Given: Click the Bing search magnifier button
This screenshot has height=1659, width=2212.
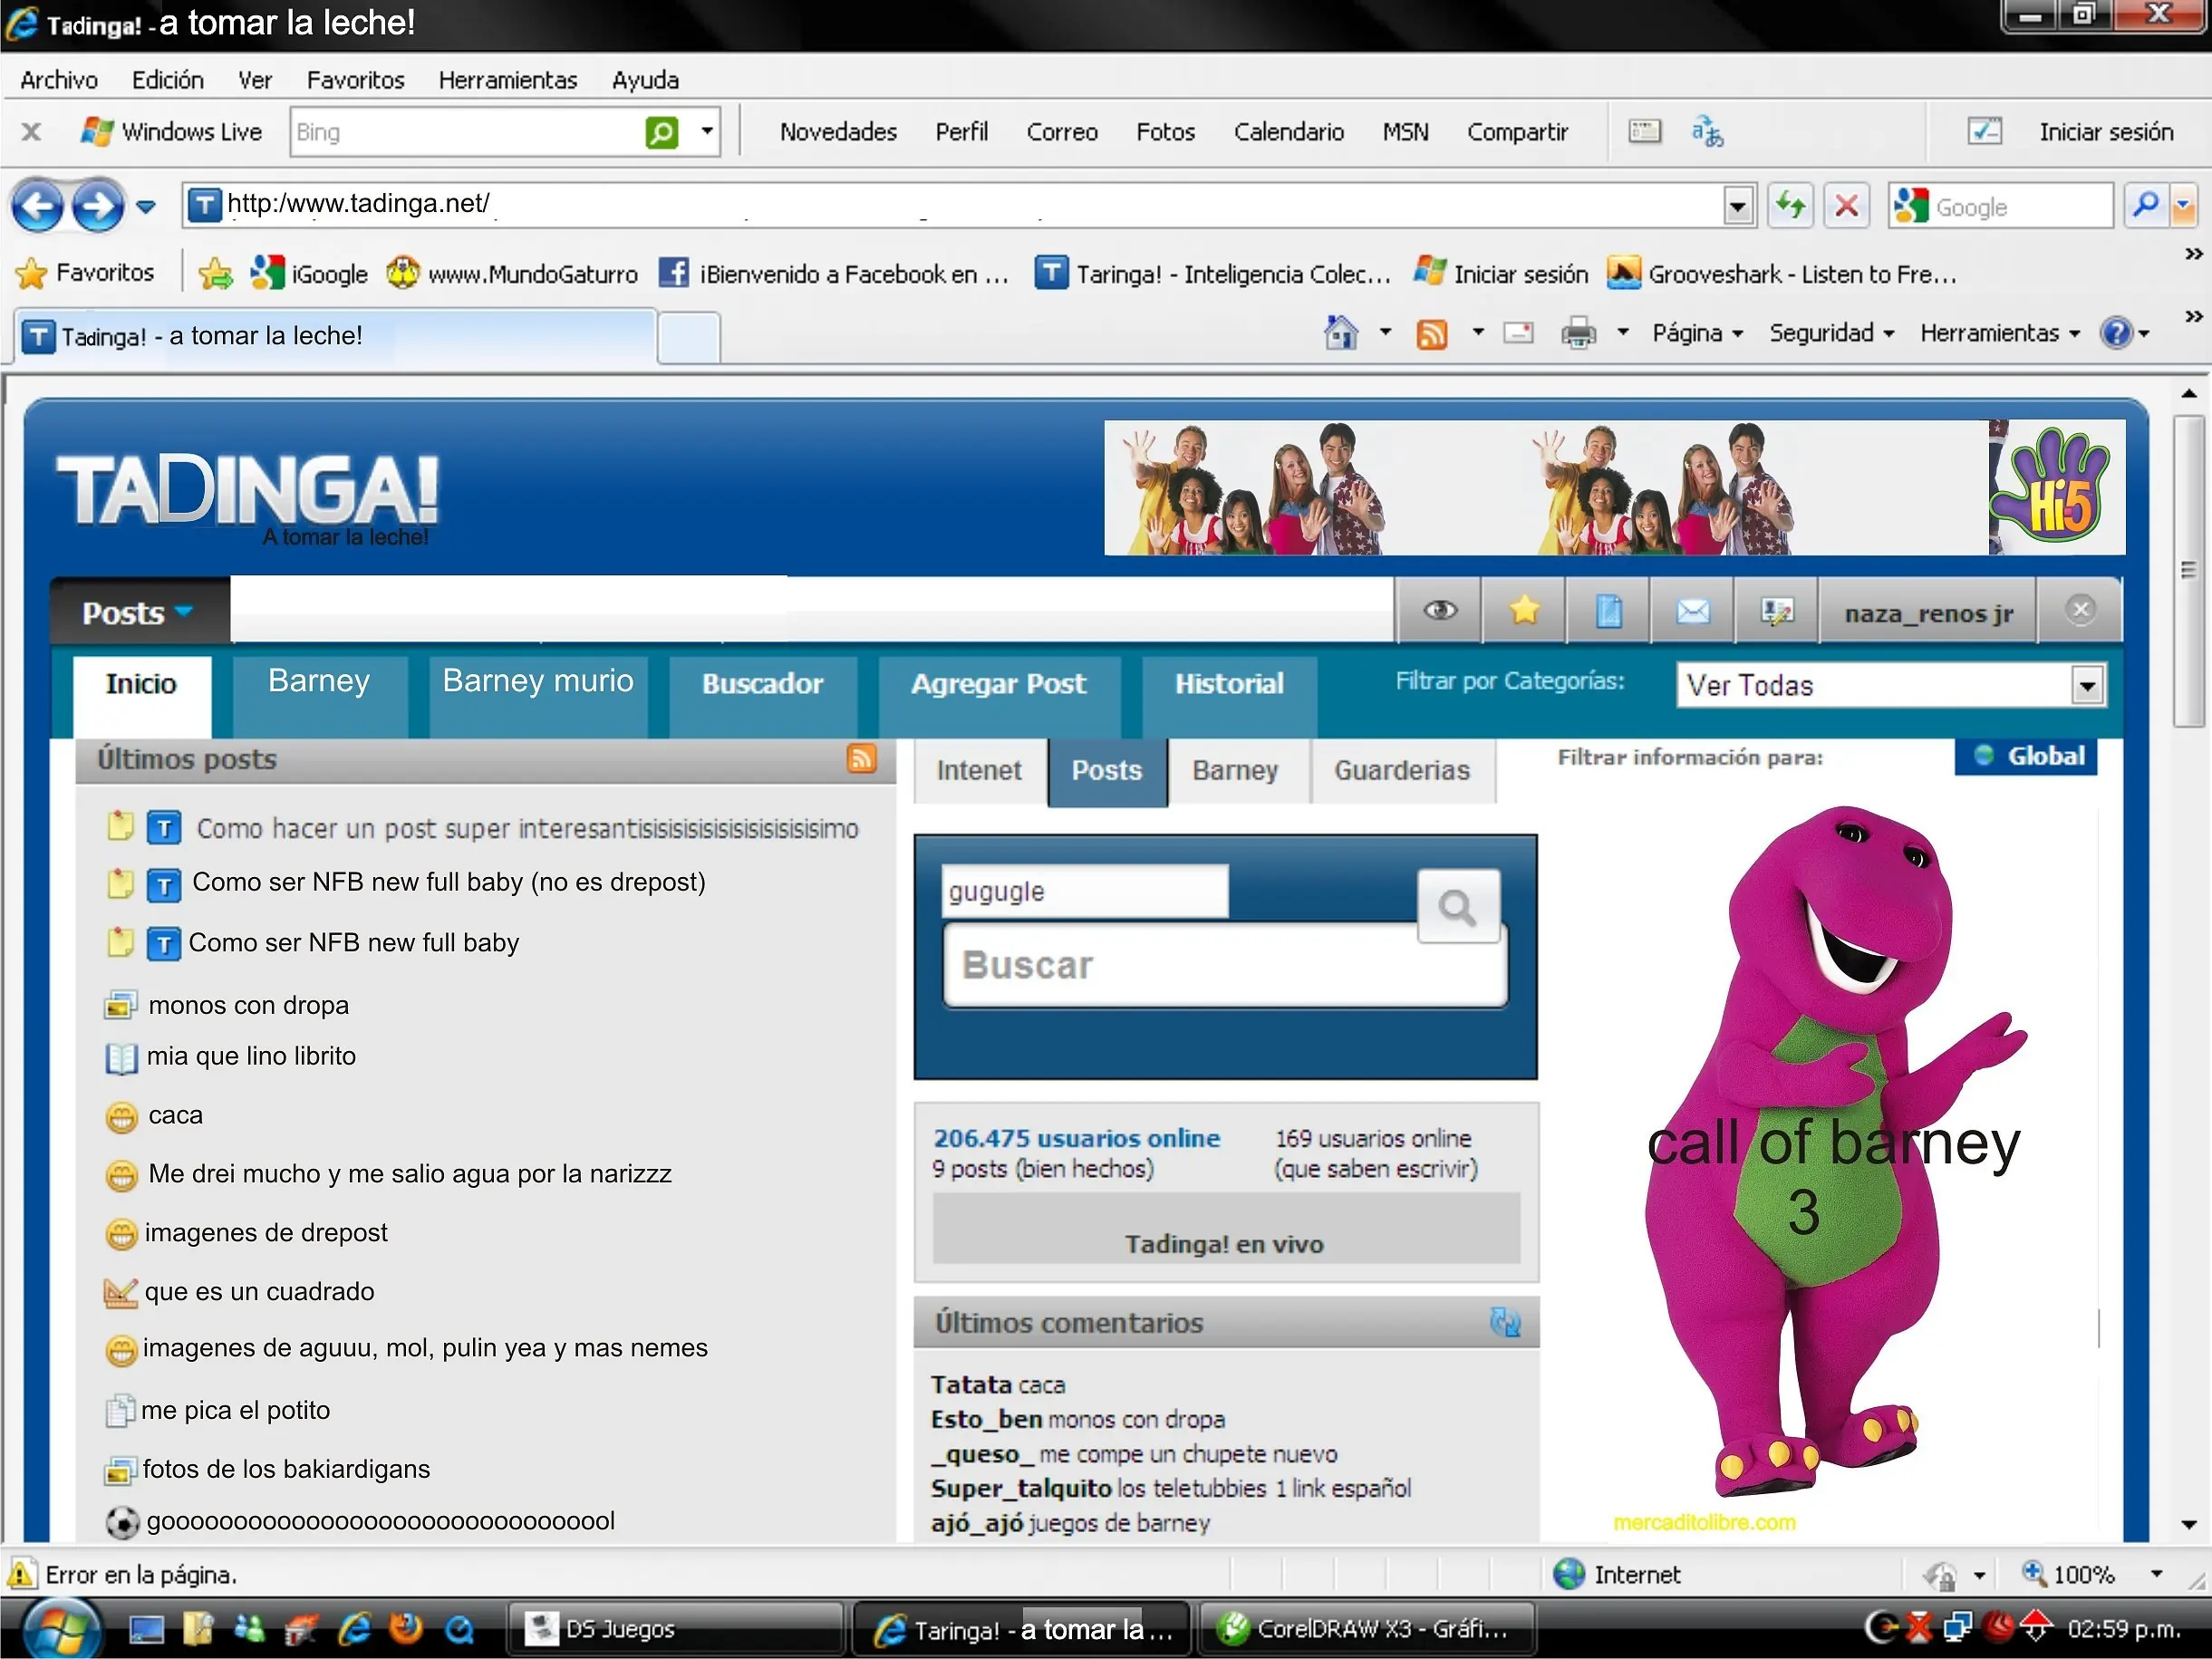Looking at the screenshot, I should click(661, 132).
